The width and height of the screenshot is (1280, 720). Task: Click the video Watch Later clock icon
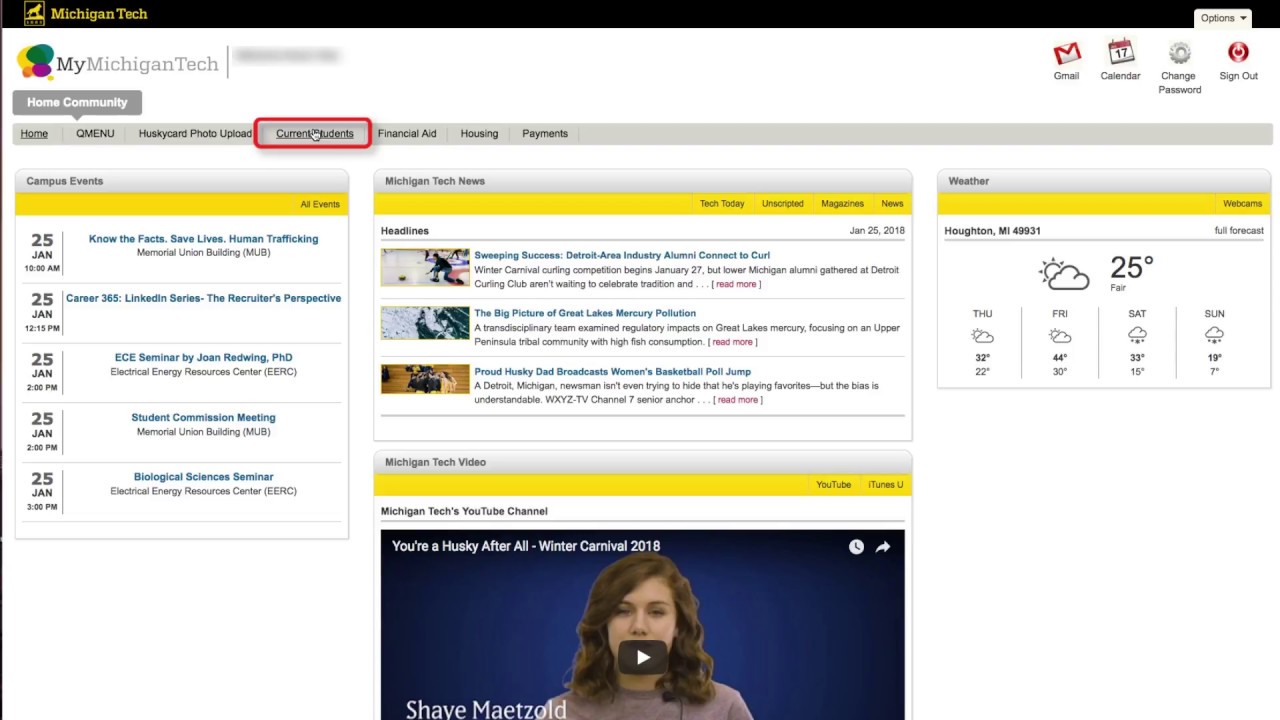point(856,547)
